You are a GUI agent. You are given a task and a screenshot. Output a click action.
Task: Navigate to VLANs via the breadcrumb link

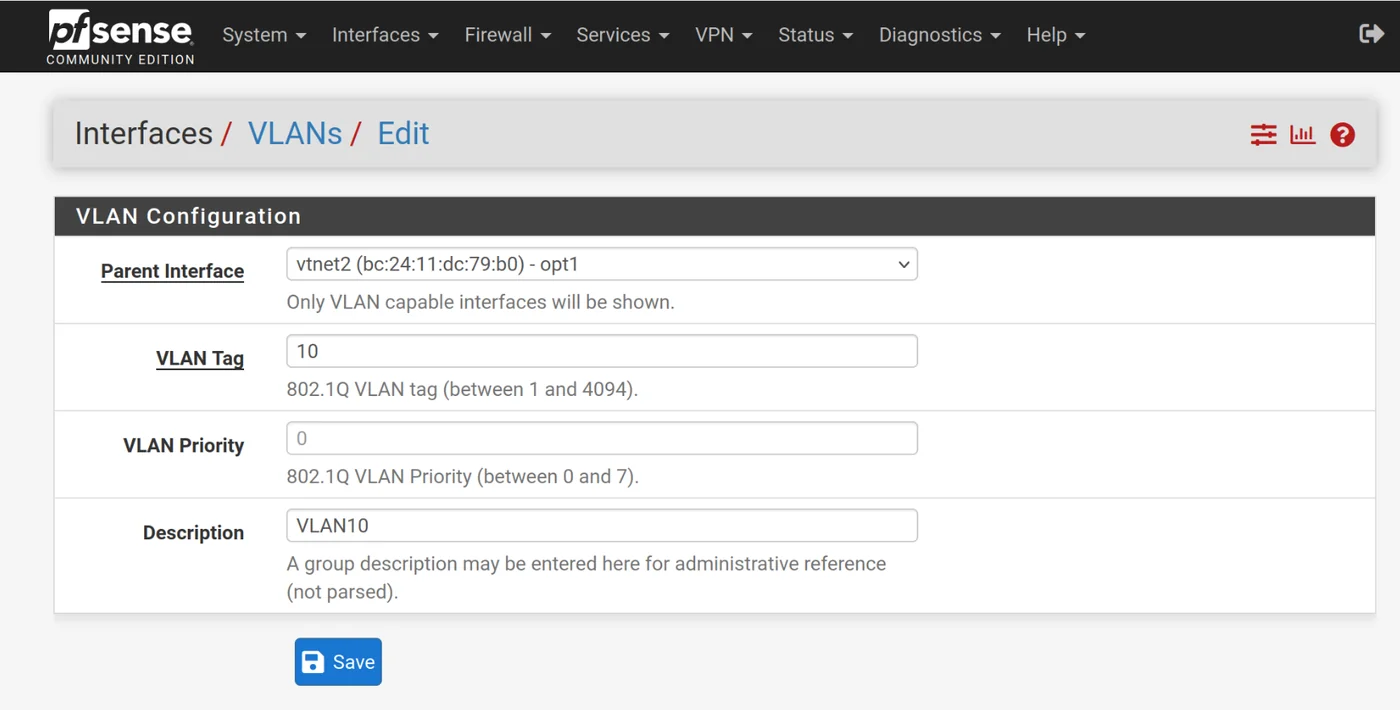pos(295,132)
